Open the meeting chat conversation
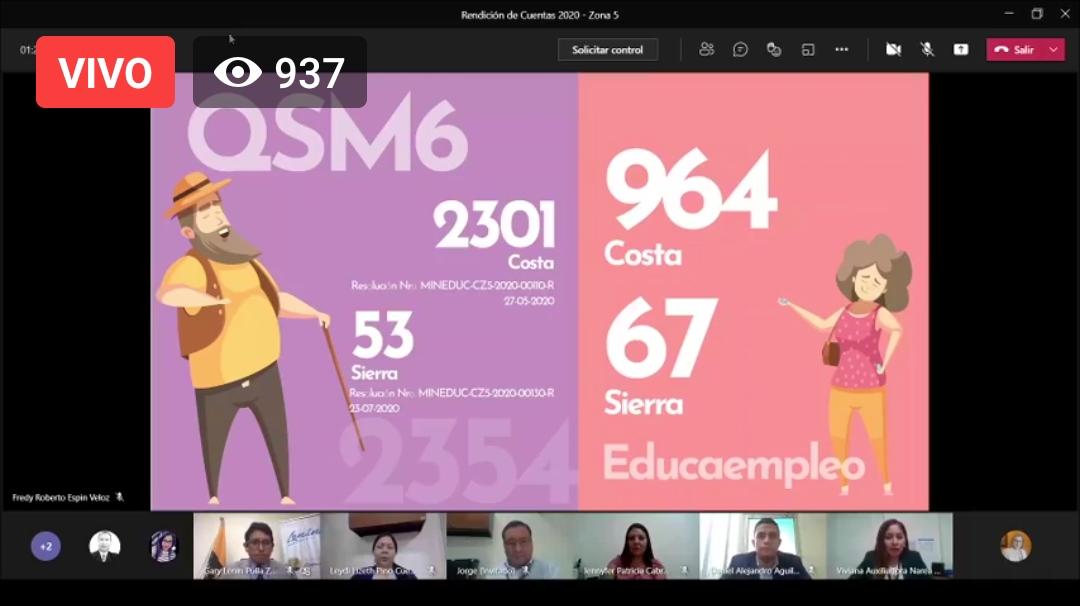1080x606 pixels. click(740, 50)
